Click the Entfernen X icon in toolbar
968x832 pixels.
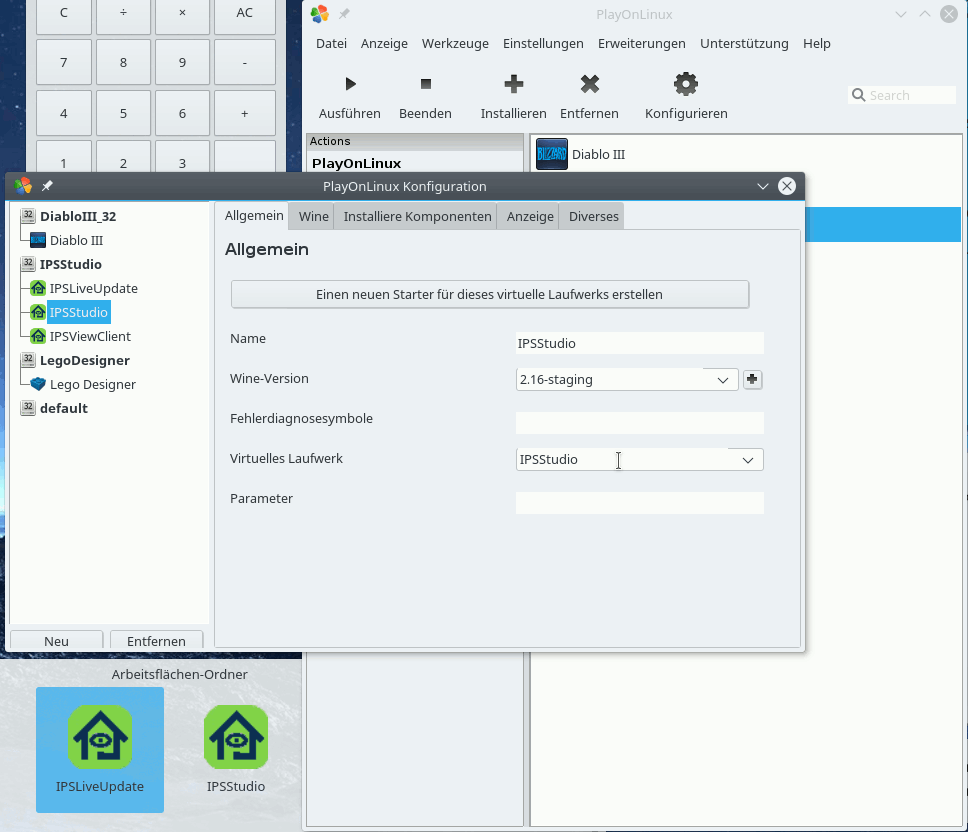[590, 84]
